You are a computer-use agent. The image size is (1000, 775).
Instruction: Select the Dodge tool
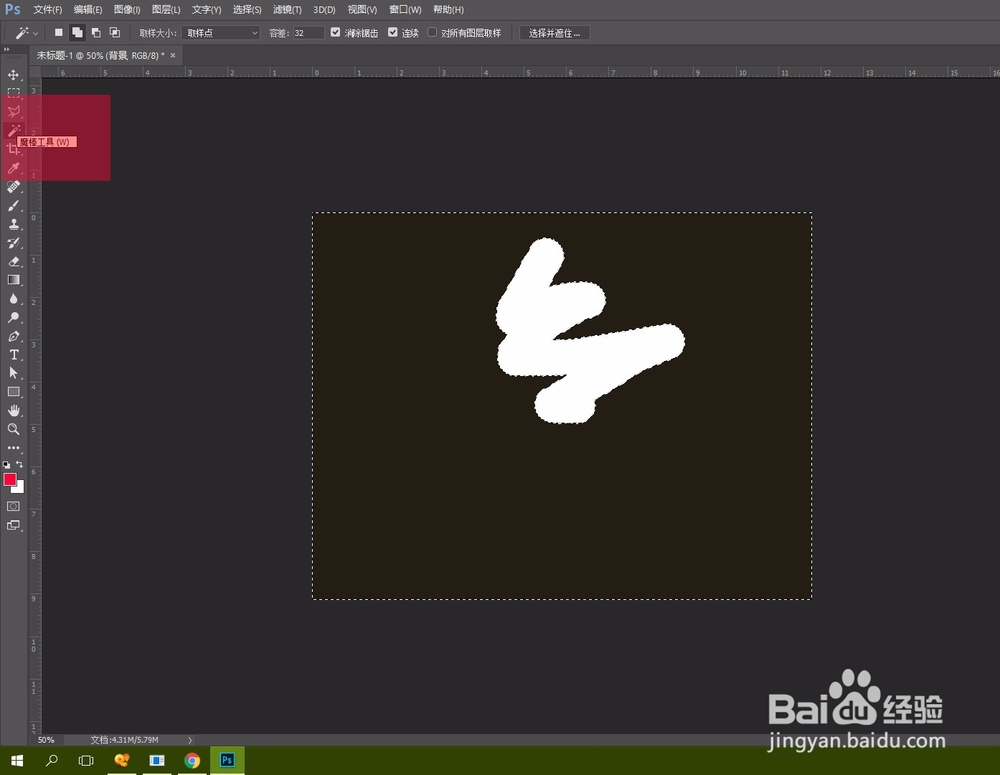pyautogui.click(x=13, y=317)
